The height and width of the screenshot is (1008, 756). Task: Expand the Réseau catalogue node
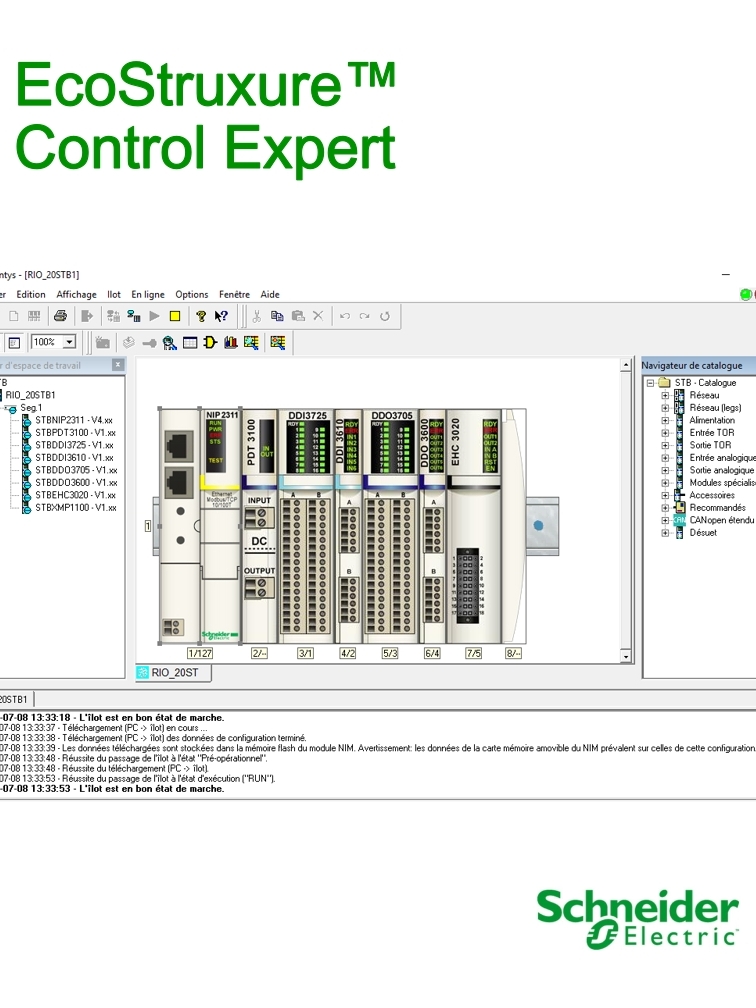665,396
